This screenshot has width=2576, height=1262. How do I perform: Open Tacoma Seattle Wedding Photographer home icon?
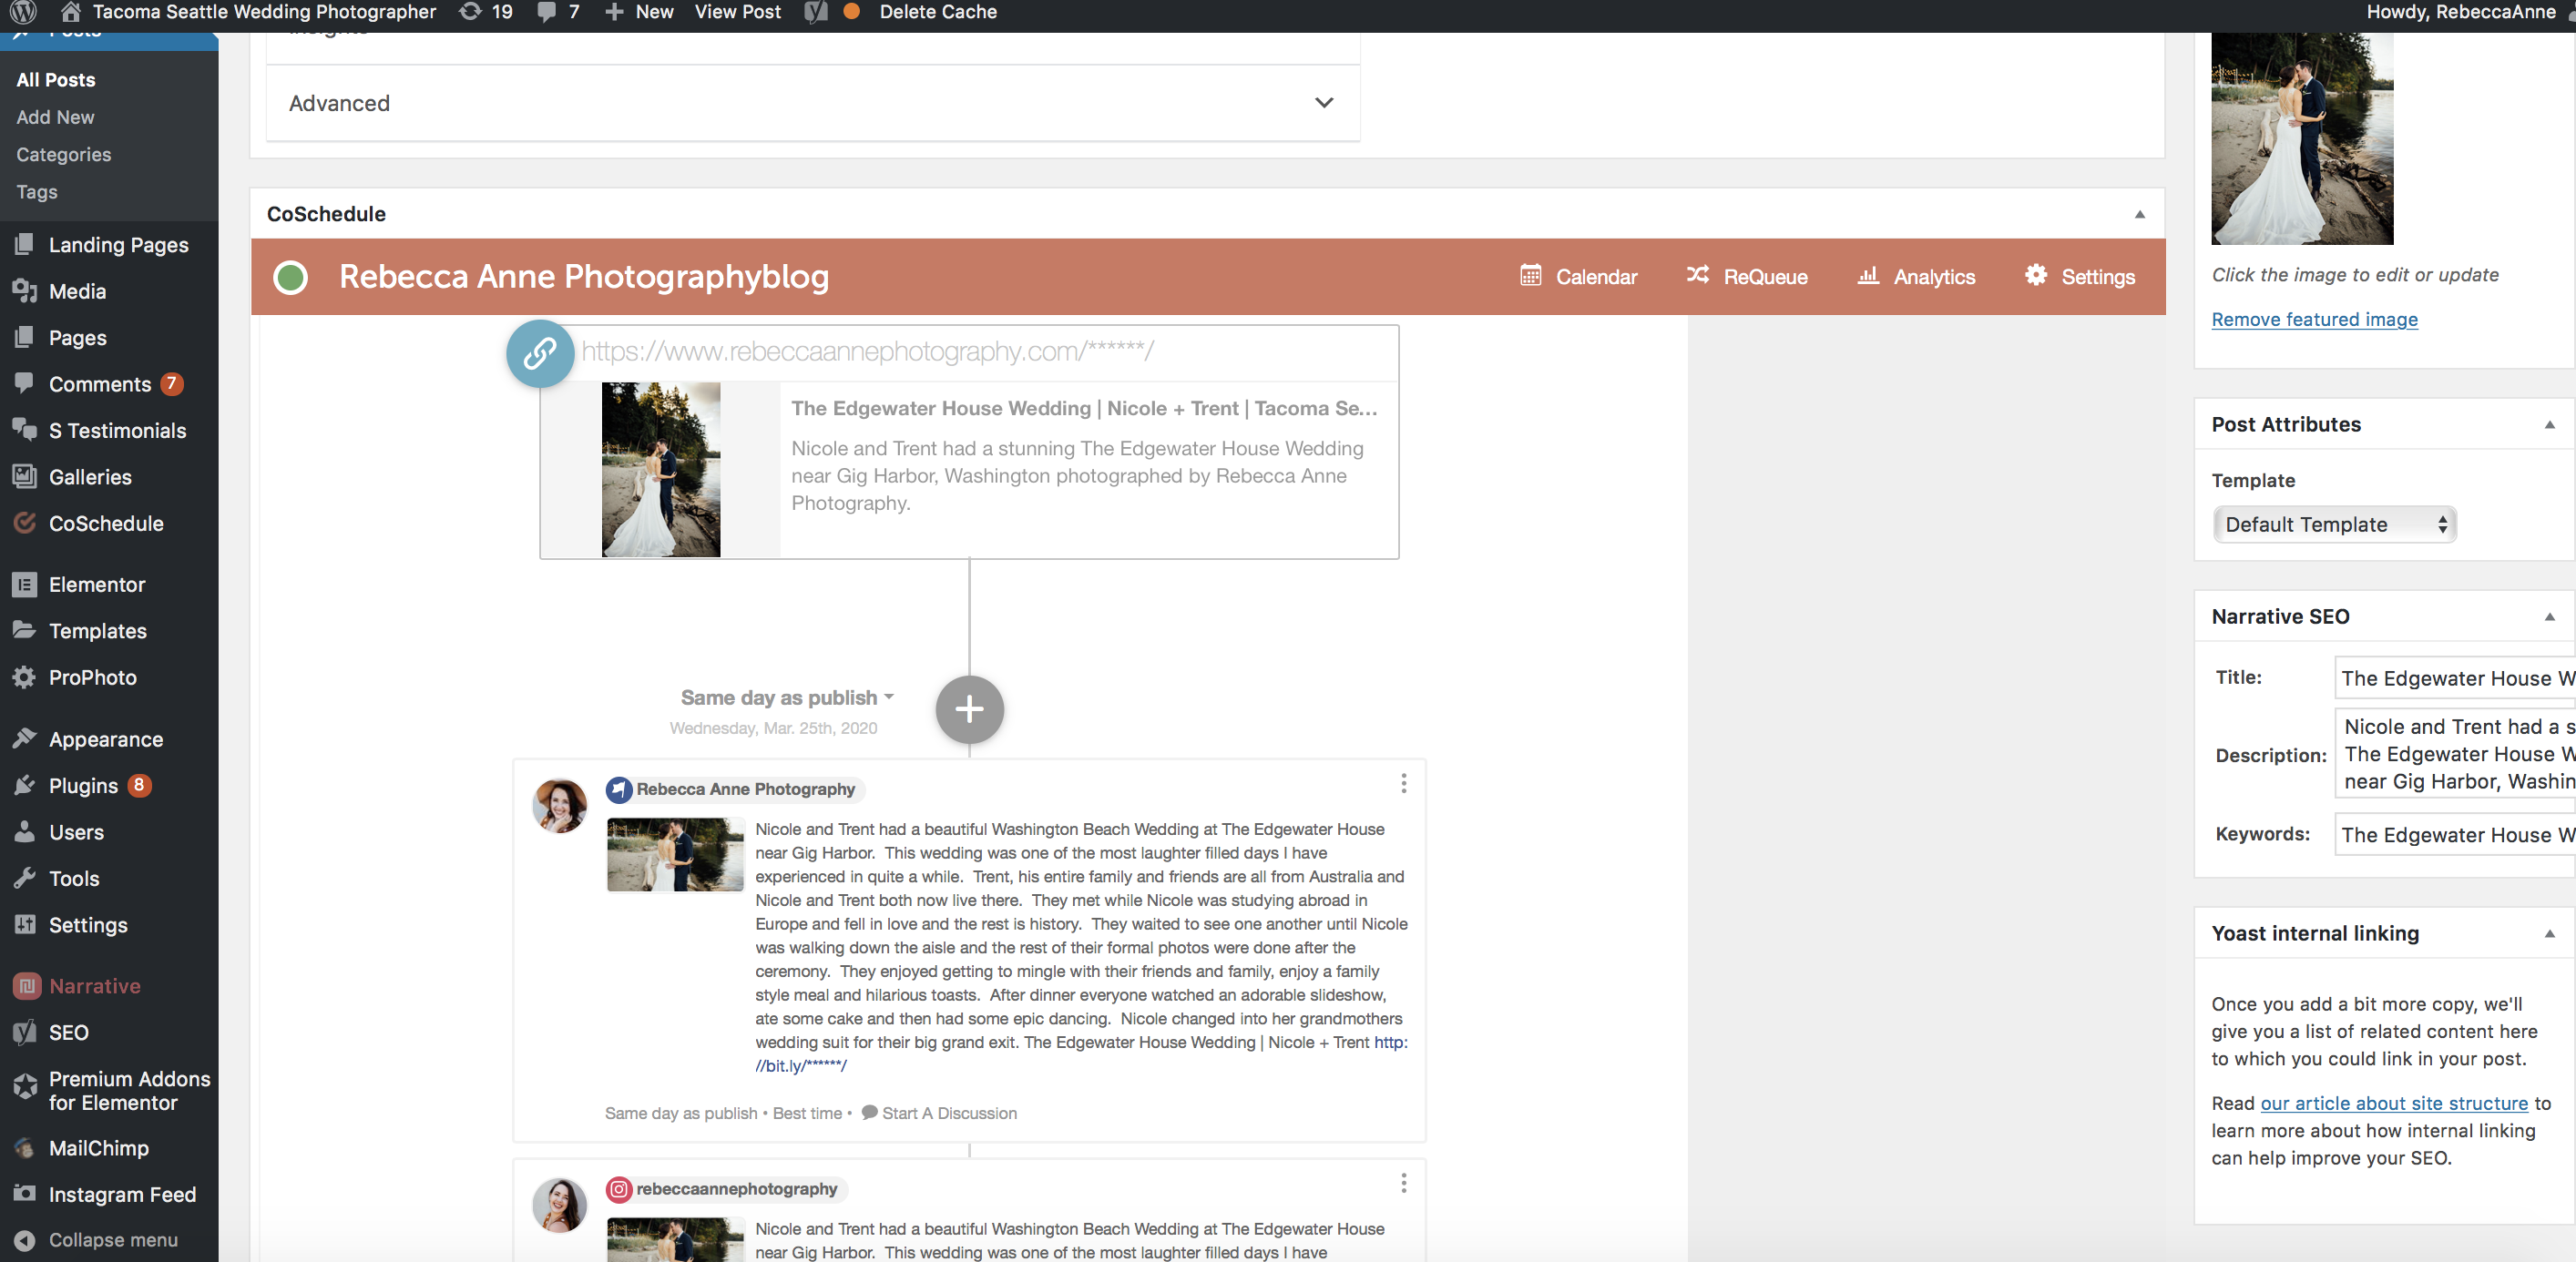tap(71, 12)
